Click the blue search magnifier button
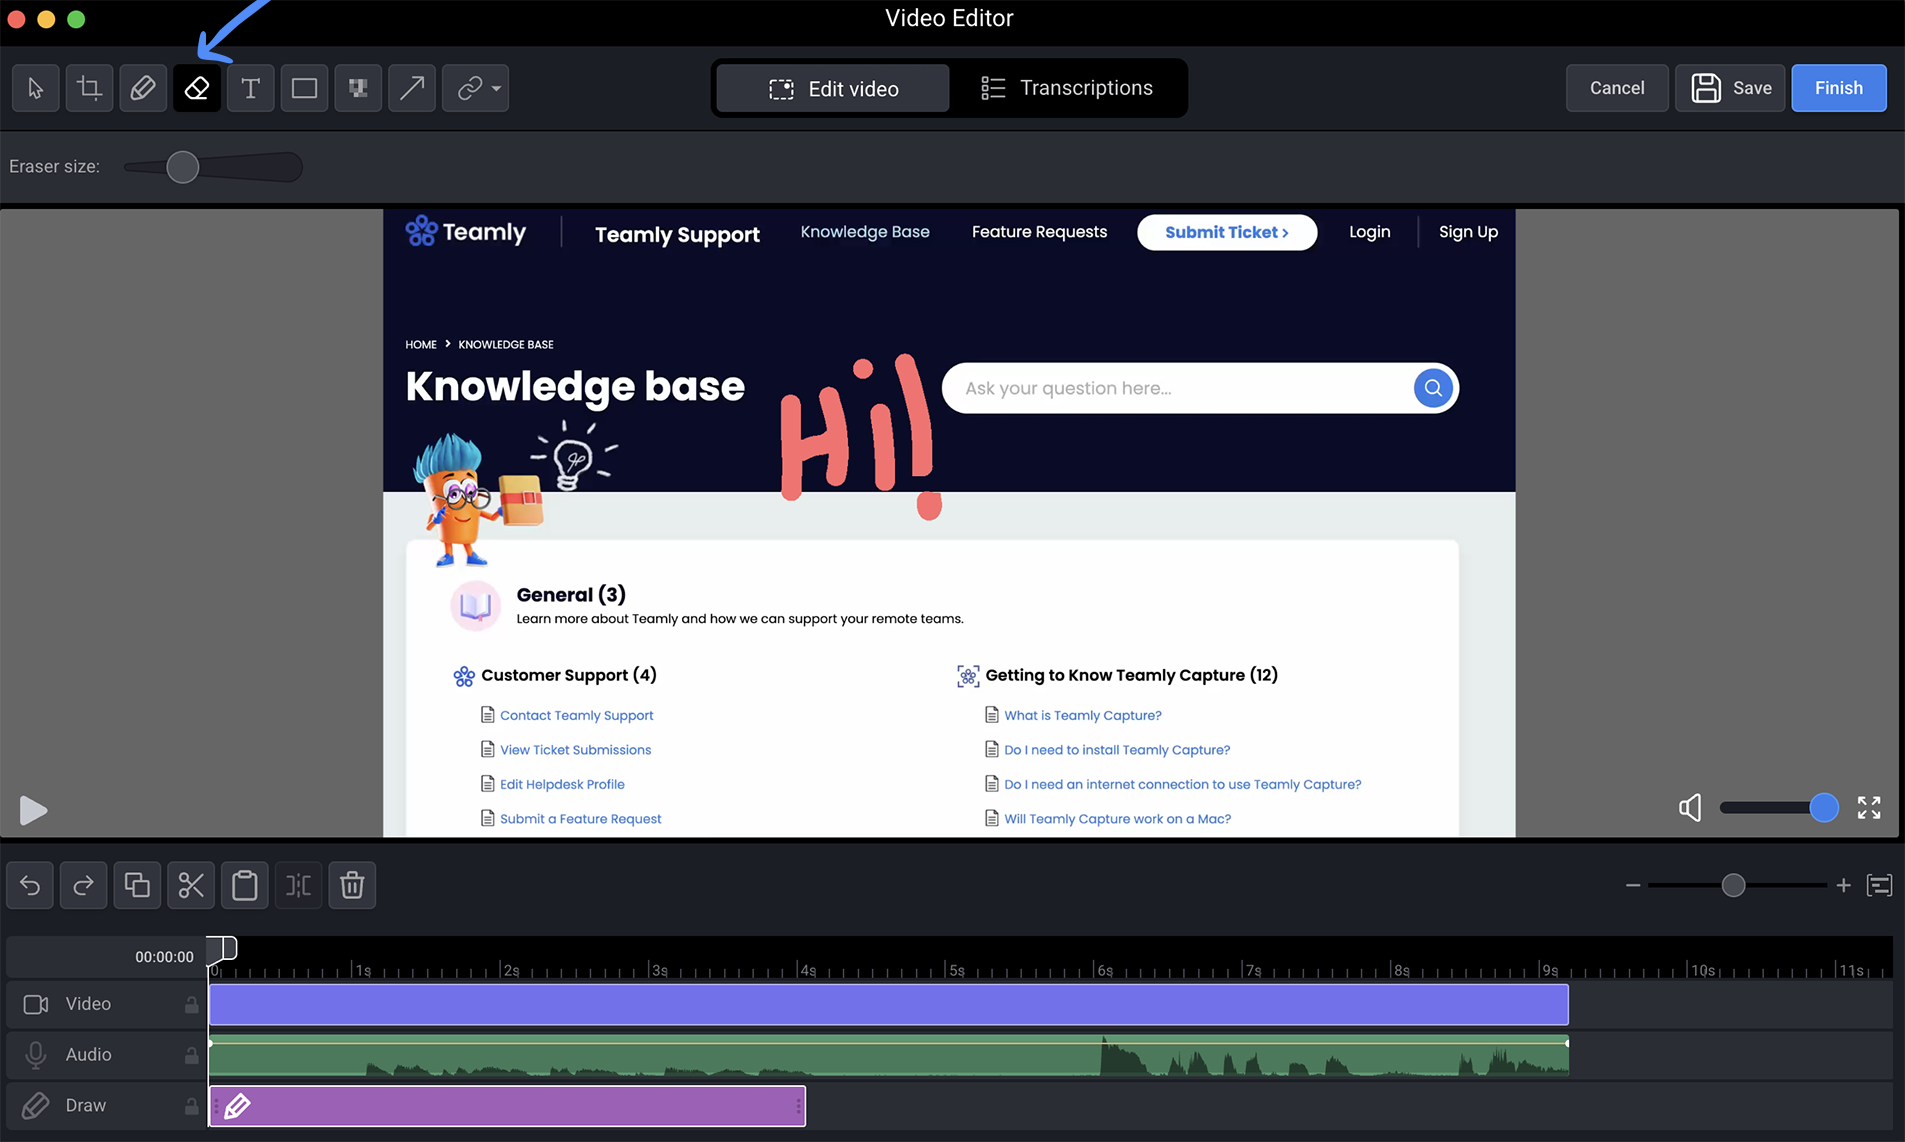The width and height of the screenshot is (1905, 1142). [x=1432, y=388]
